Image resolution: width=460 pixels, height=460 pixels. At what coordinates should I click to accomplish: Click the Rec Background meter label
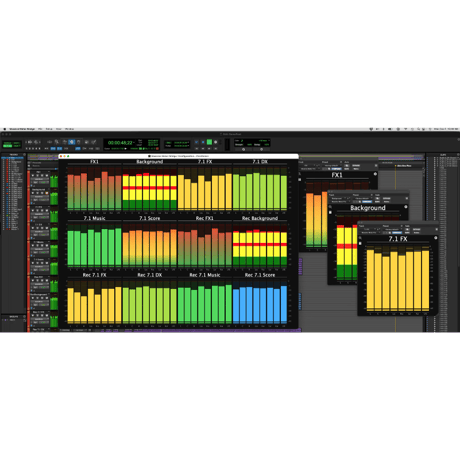click(x=260, y=218)
